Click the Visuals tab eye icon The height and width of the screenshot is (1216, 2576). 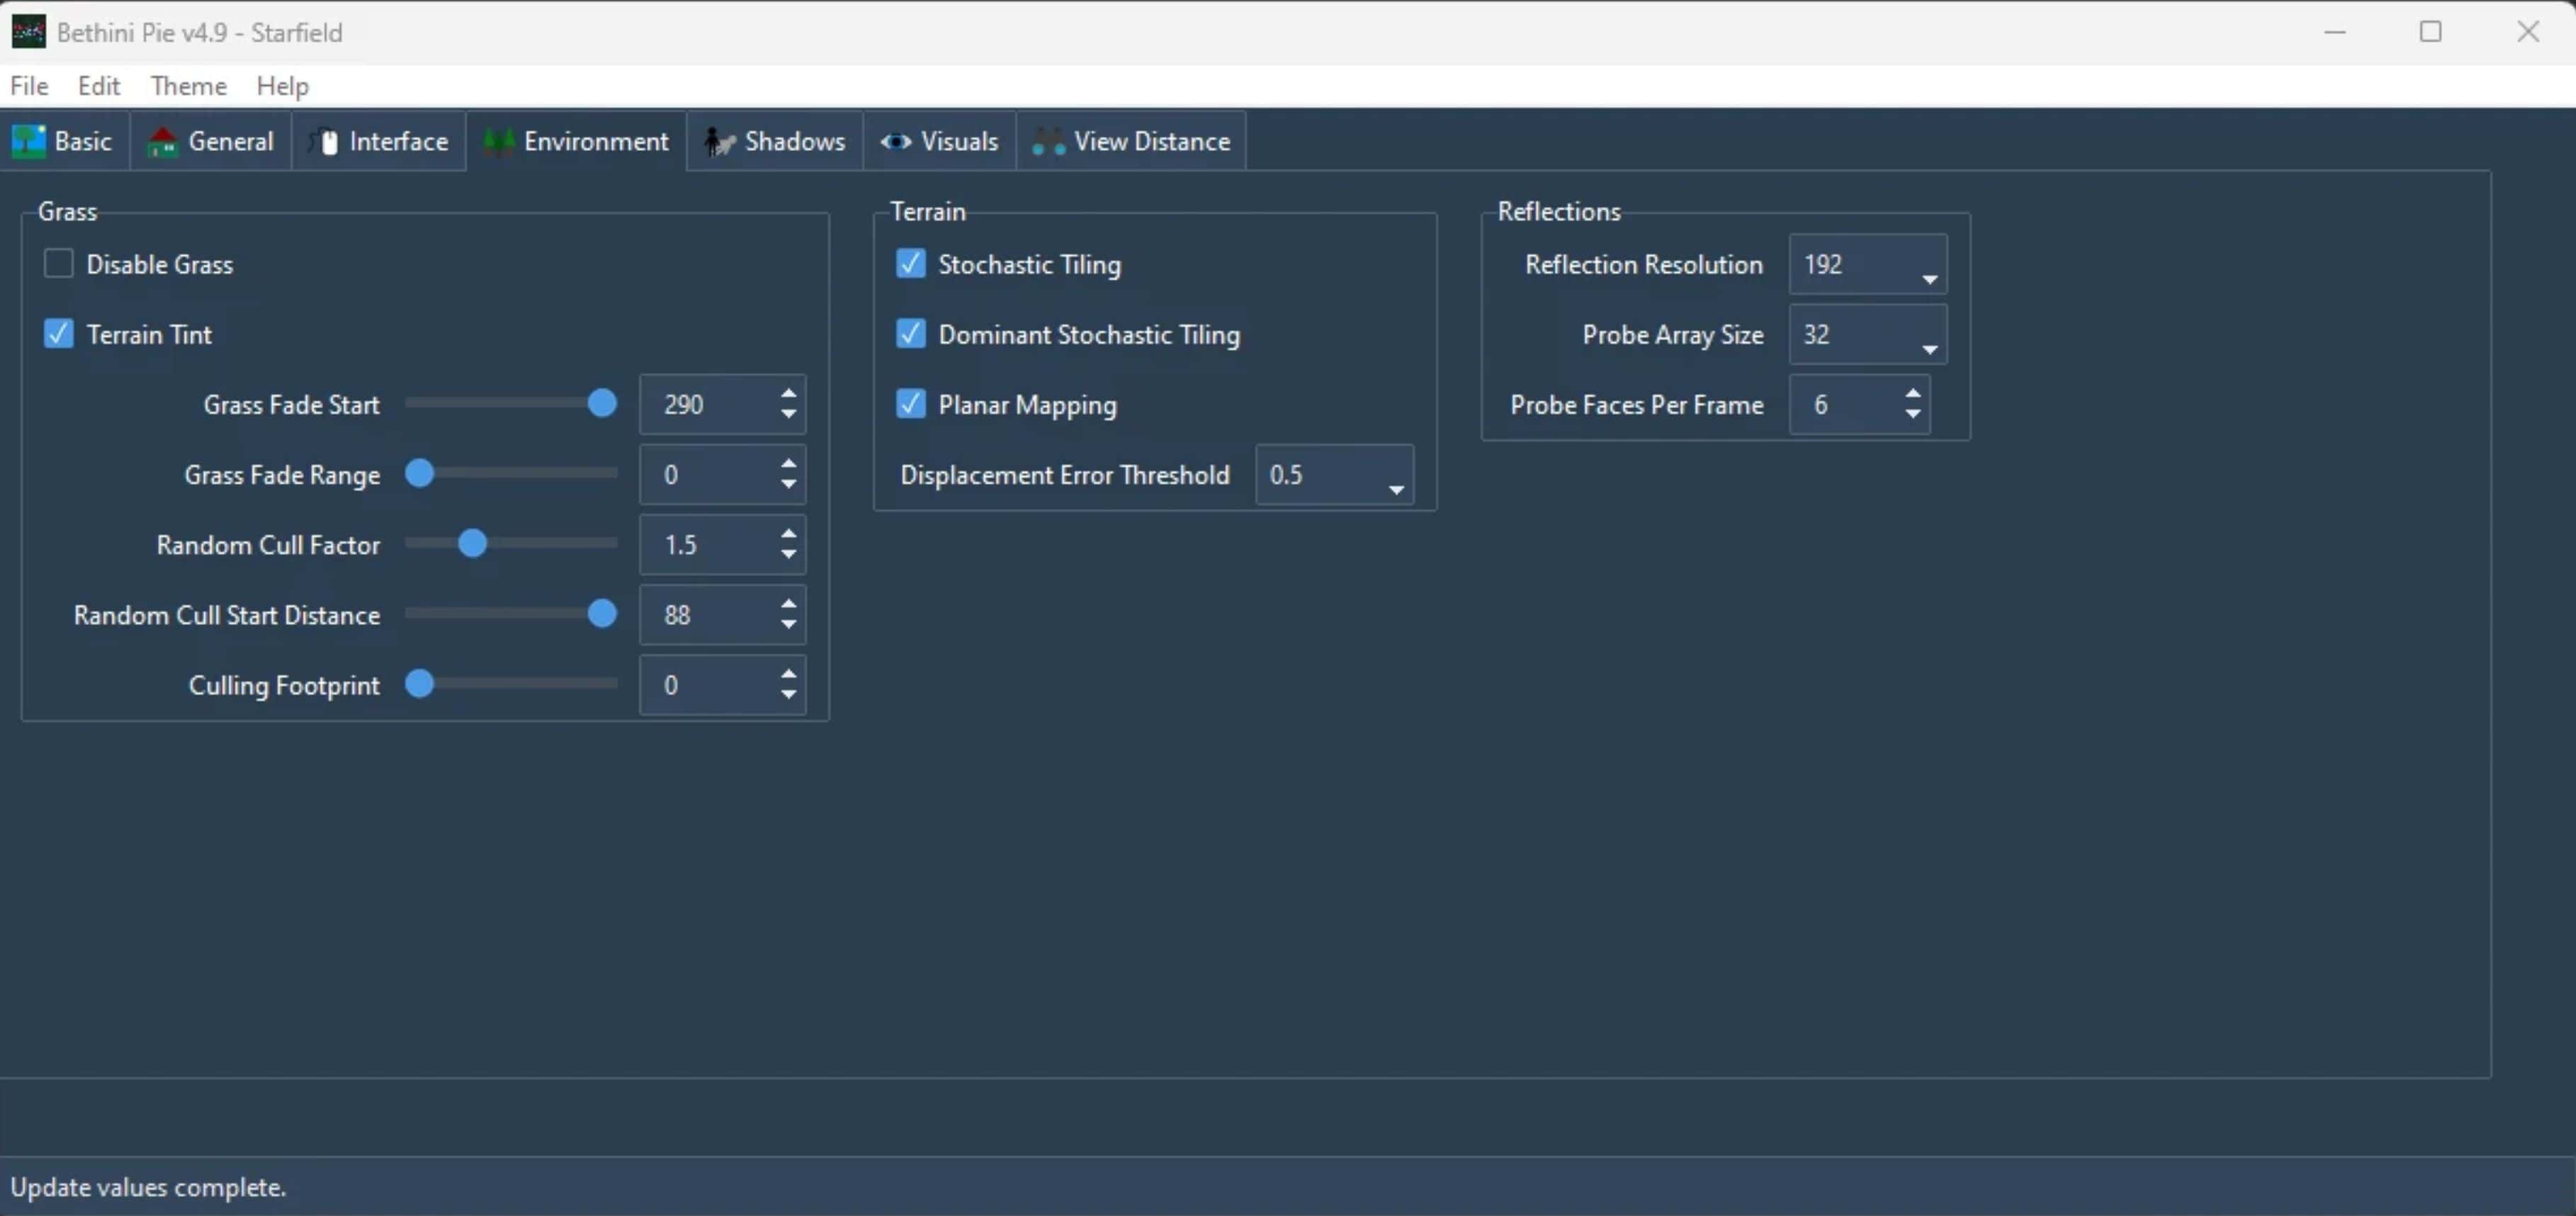click(x=895, y=142)
